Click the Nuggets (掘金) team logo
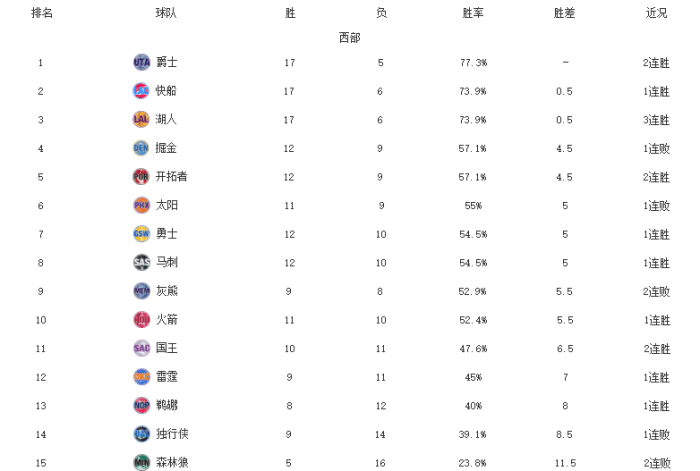Image resolution: width=700 pixels, height=471 pixels. (x=141, y=148)
